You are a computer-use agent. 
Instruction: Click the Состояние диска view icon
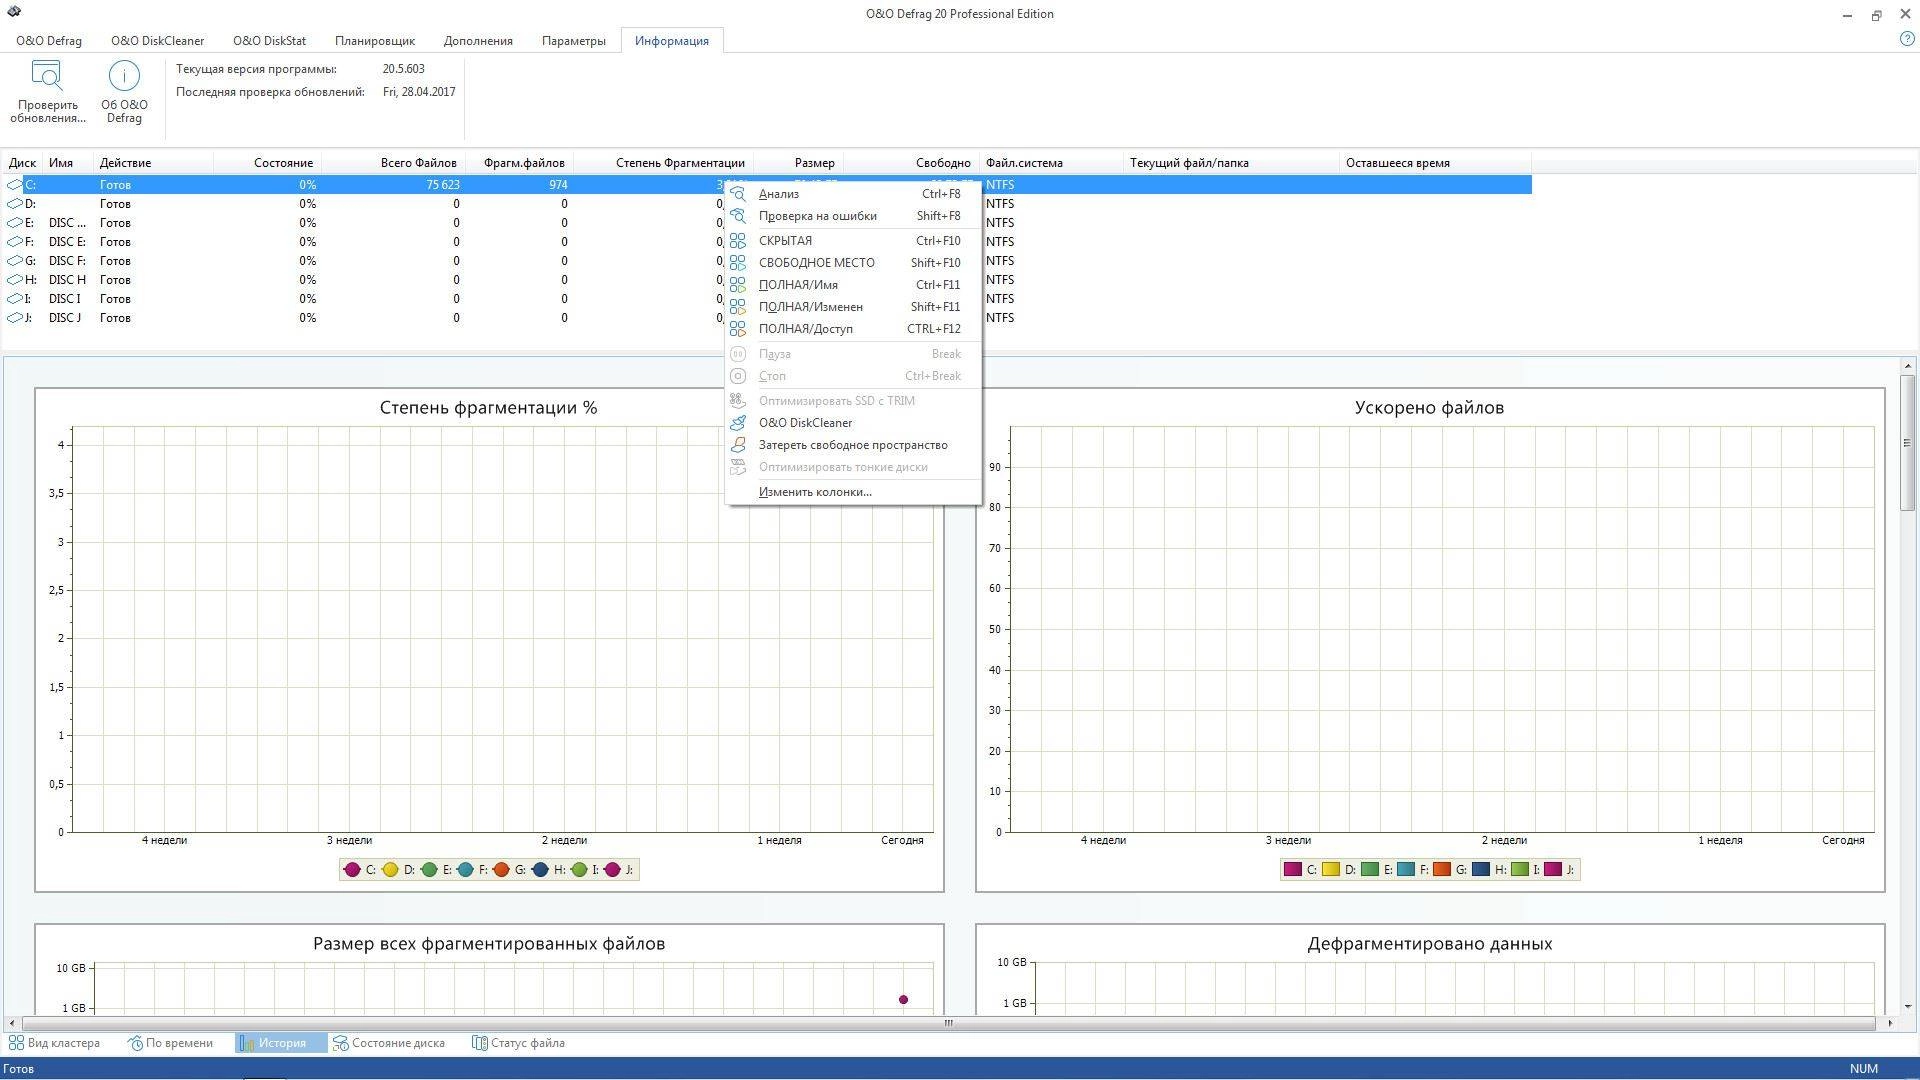(x=340, y=1043)
